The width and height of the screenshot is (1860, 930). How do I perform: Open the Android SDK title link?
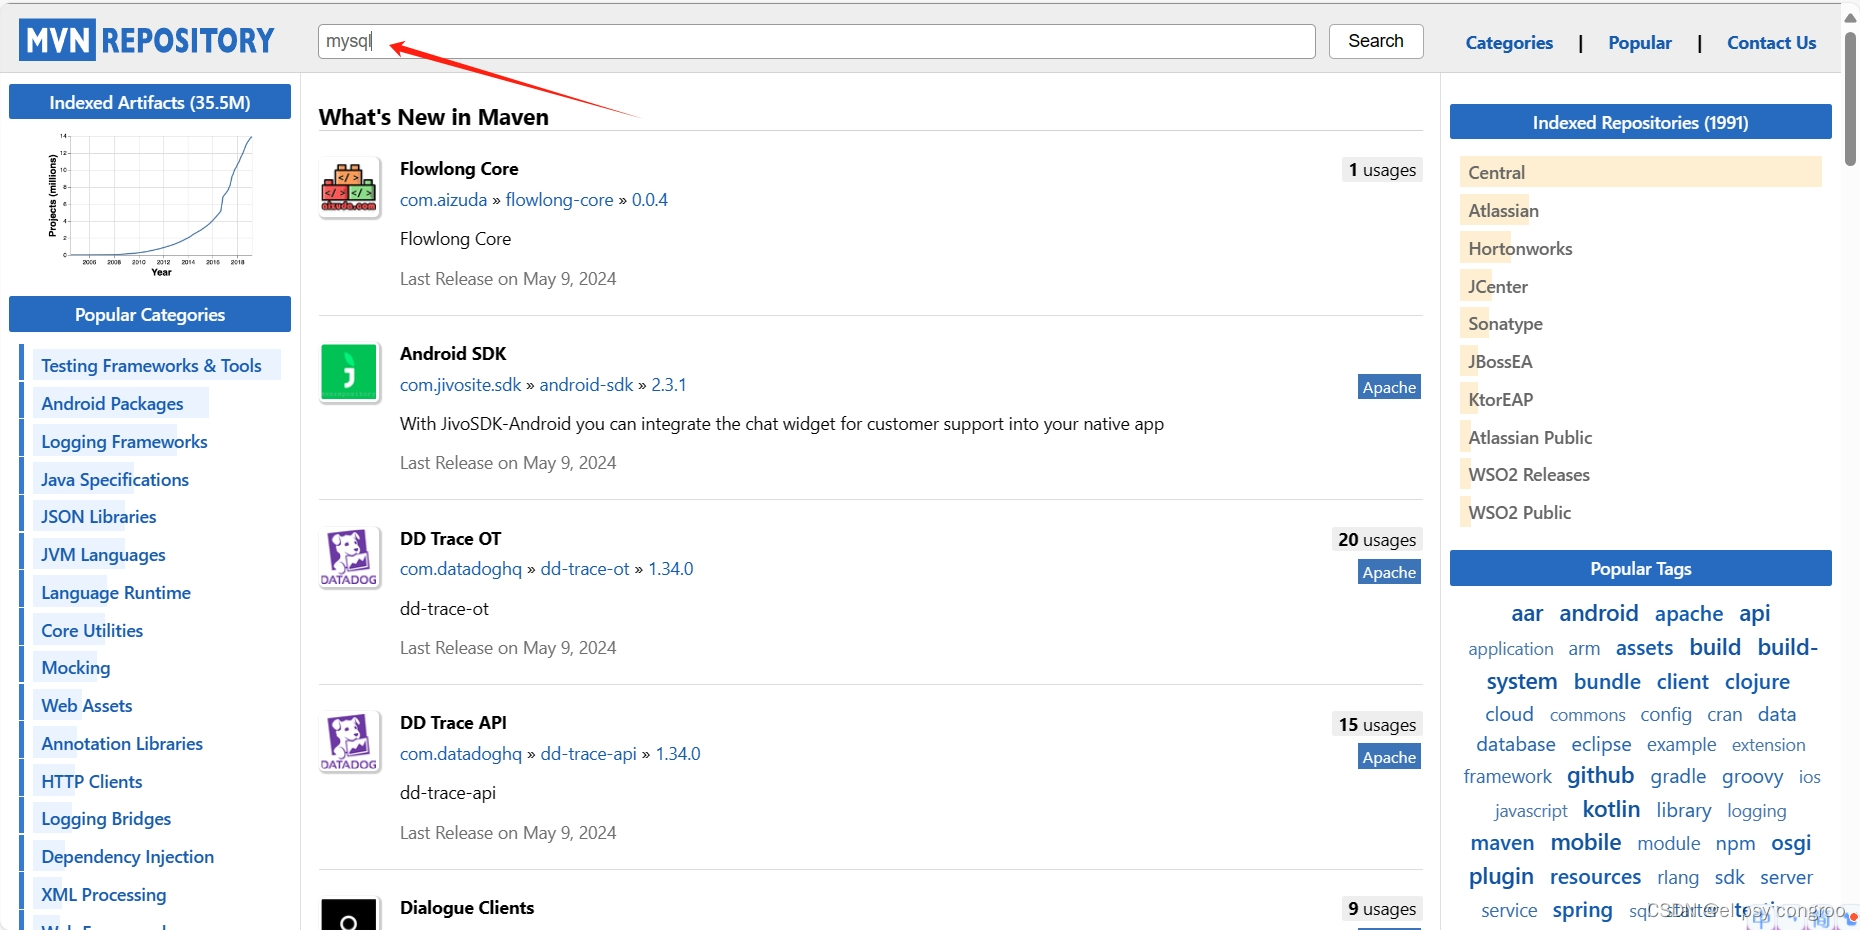pos(453,354)
